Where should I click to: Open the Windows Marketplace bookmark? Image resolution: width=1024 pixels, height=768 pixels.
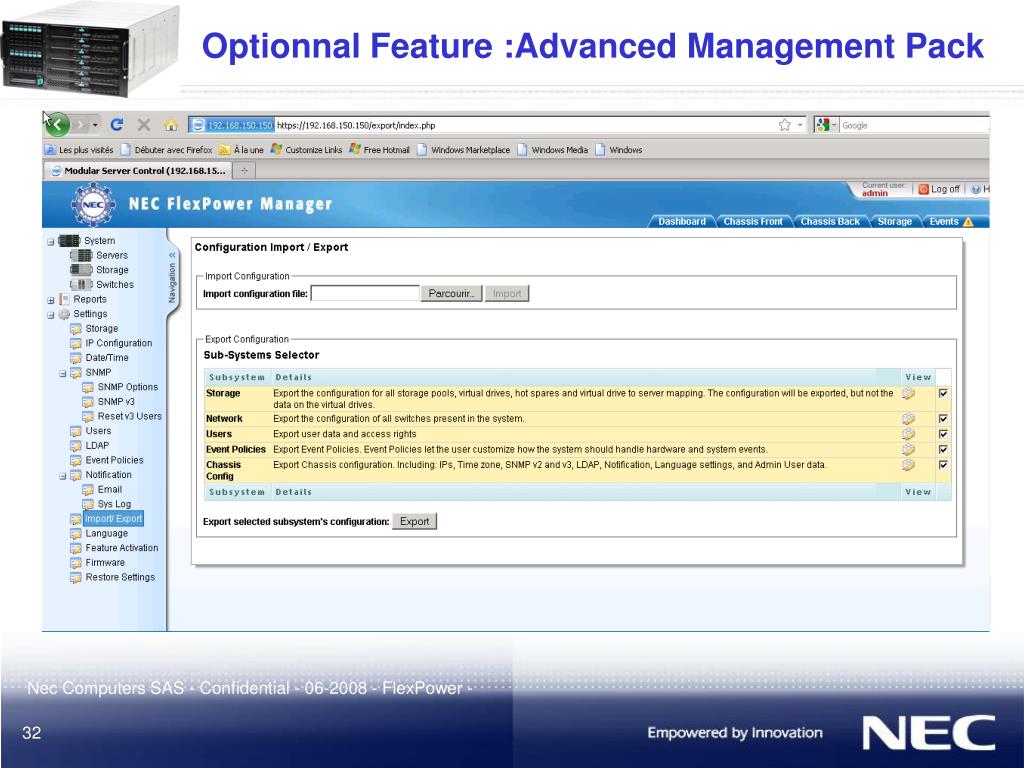point(464,150)
